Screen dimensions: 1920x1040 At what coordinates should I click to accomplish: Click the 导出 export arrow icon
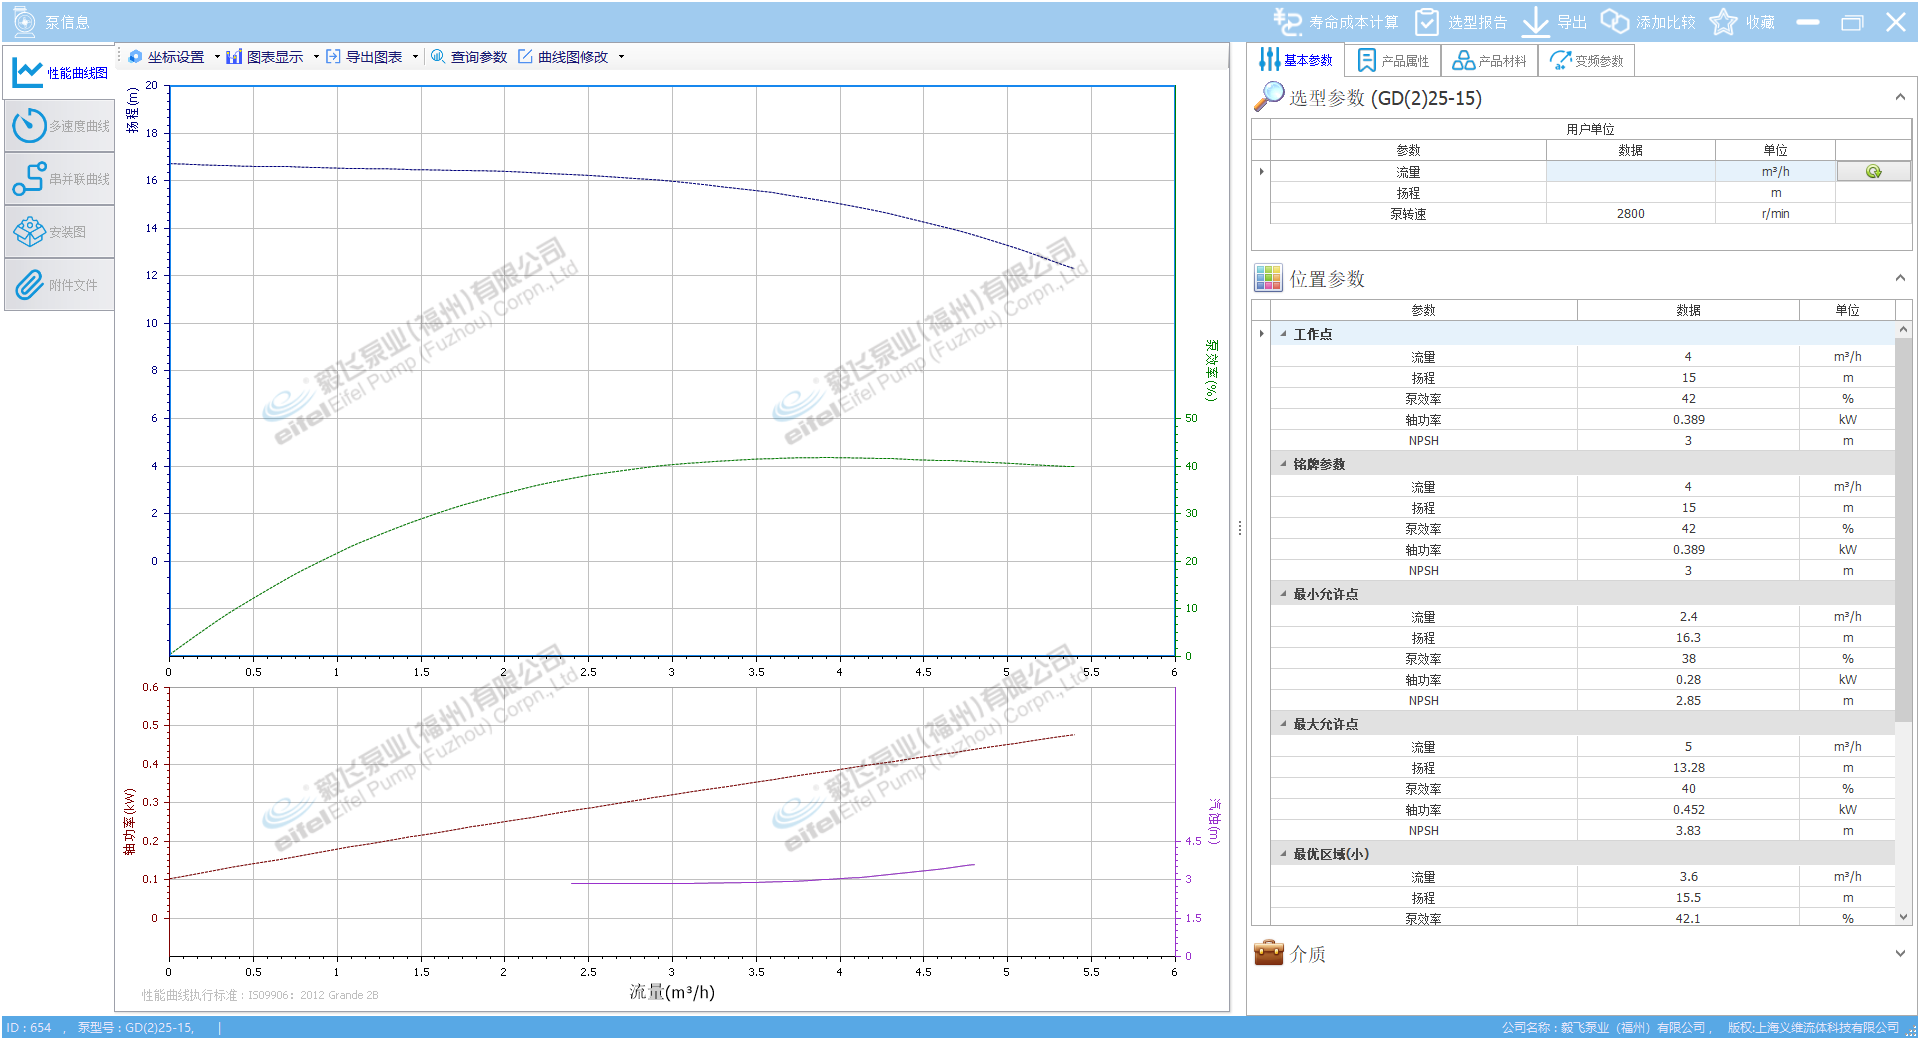pyautogui.click(x=1535, y=22)
